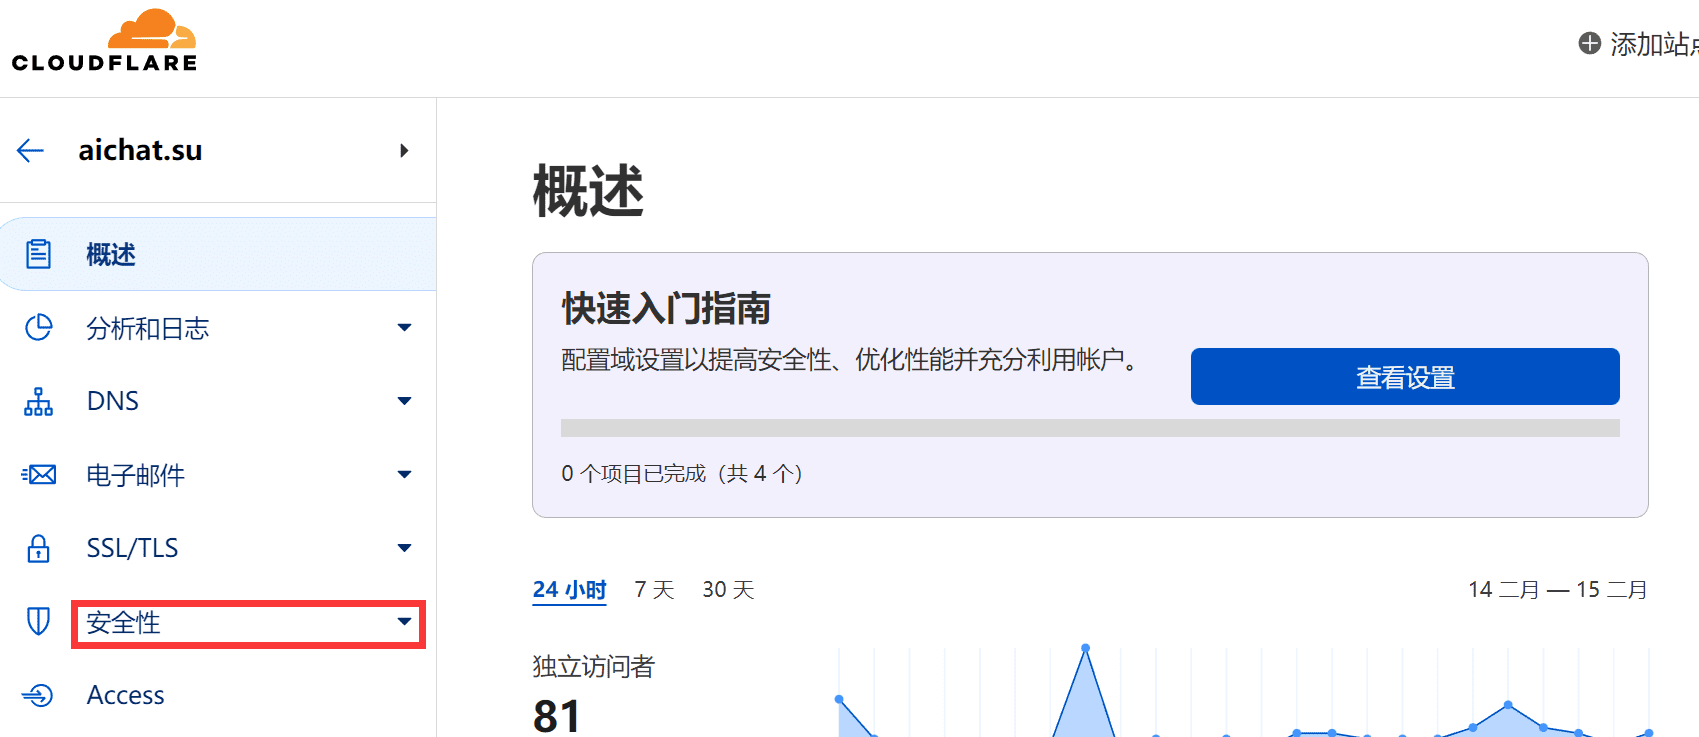Viewport: 1699px width, 737px height.
Task: Click the peak point on visitors chart
Action: (1085, 649)
